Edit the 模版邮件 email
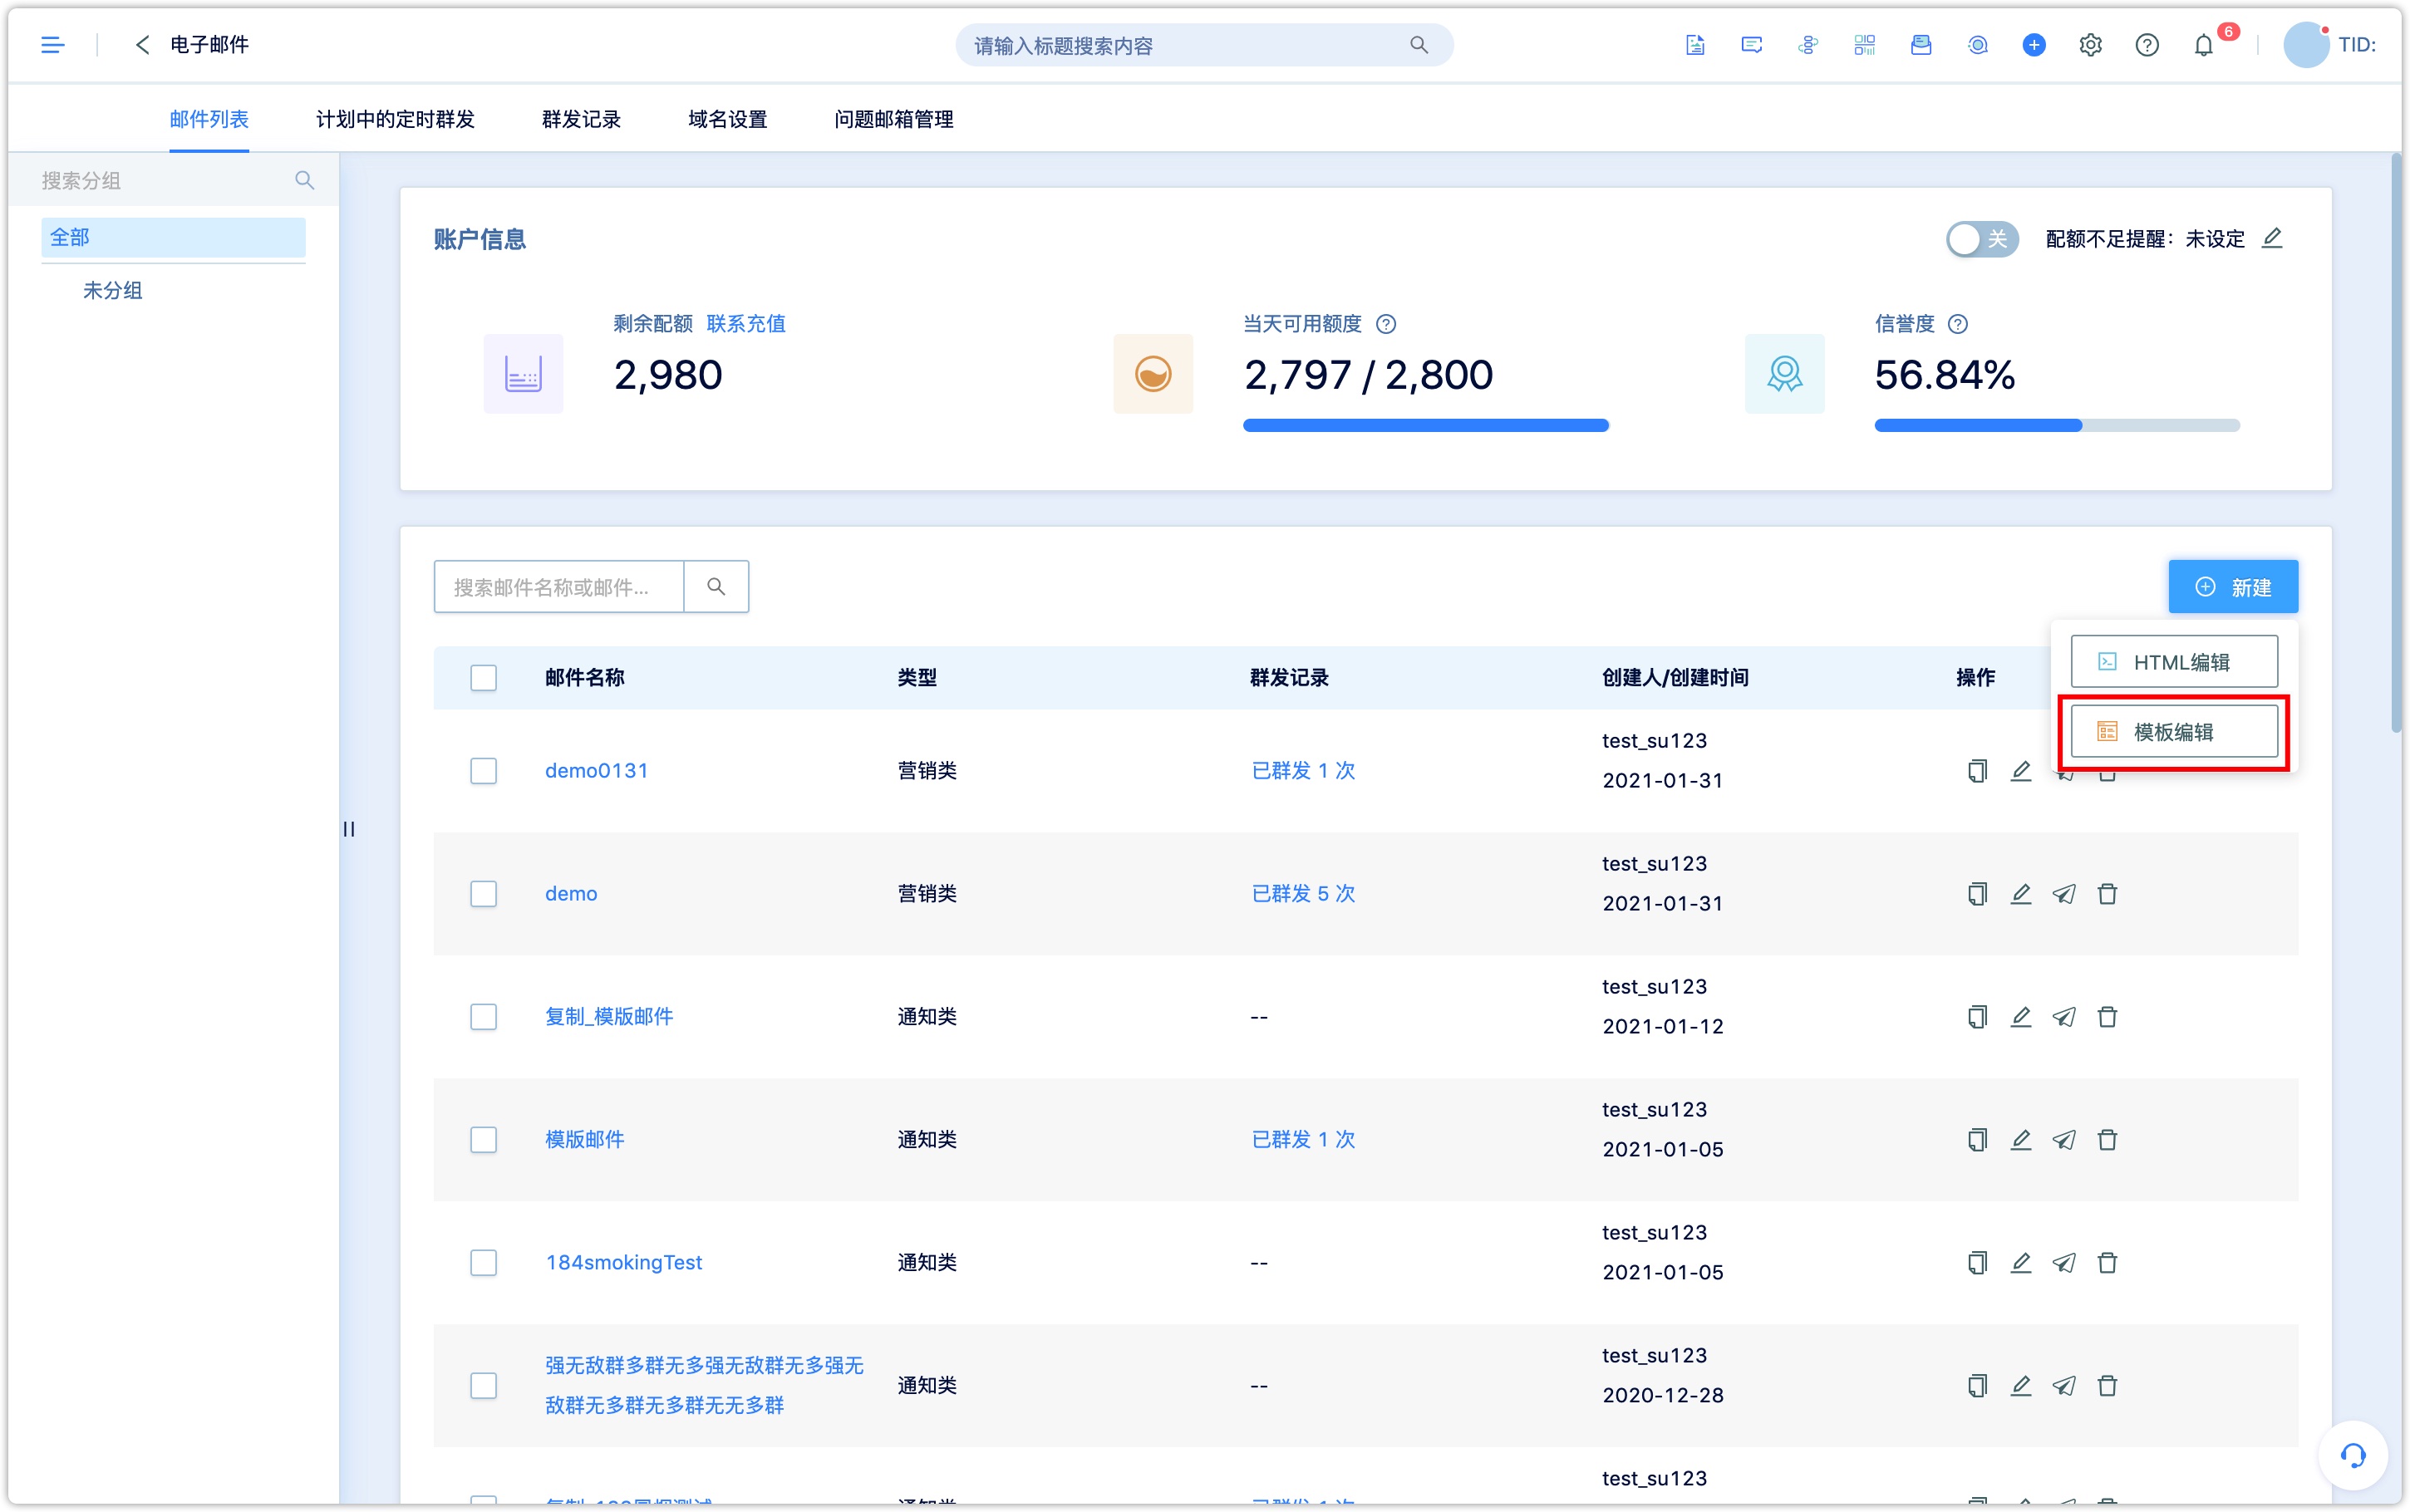This screenshot has width=2410, height=1512. pos(2020,1140)
